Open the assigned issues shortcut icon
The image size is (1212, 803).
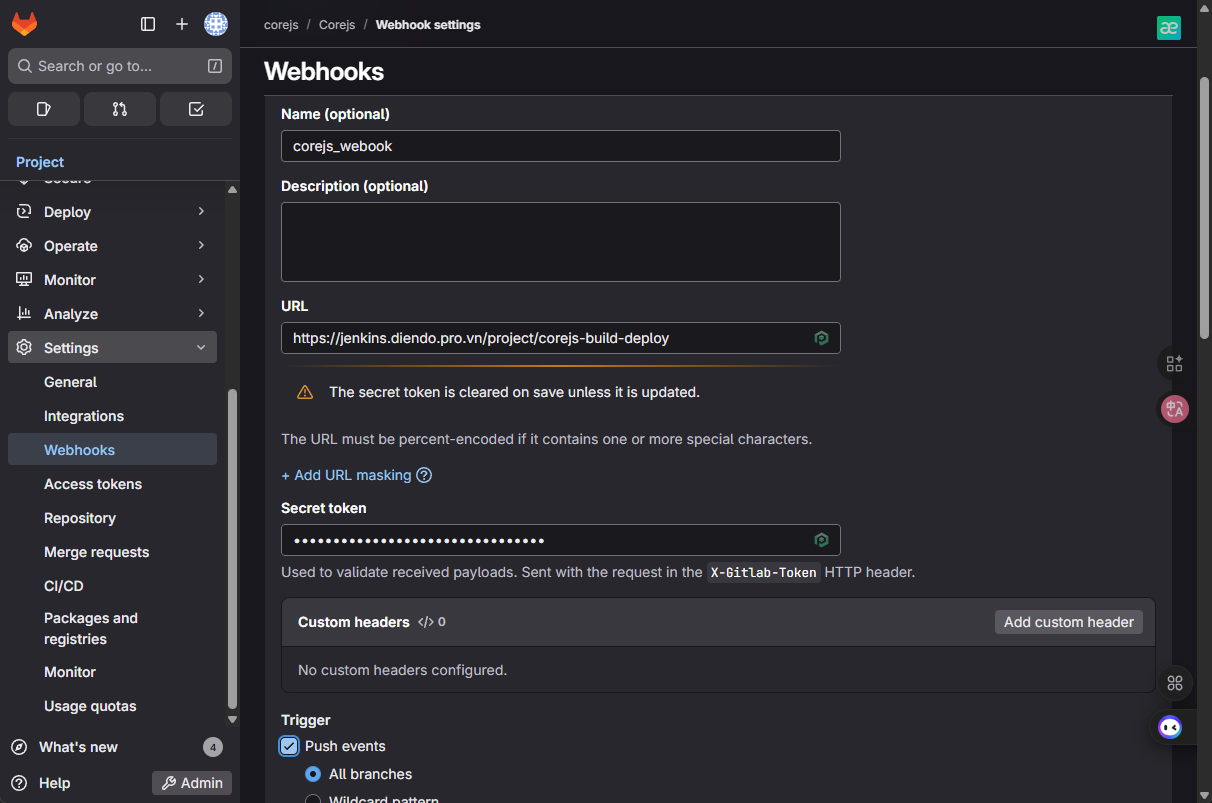click(x=44, y=109)
